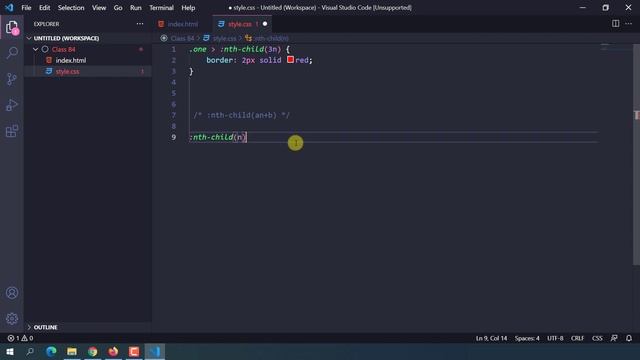Screen dimensions: 640x360
Task: Open the Source Control view
Action: (x=12, y=79)
